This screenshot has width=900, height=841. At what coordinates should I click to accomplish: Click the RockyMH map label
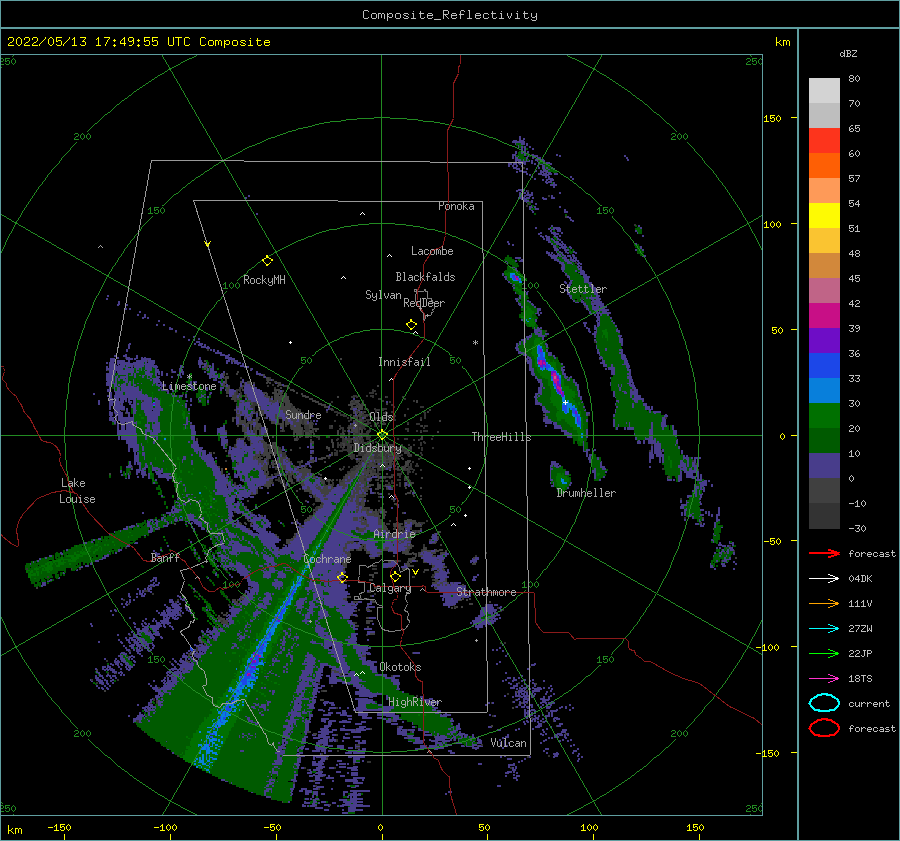(x=264, y=280)
